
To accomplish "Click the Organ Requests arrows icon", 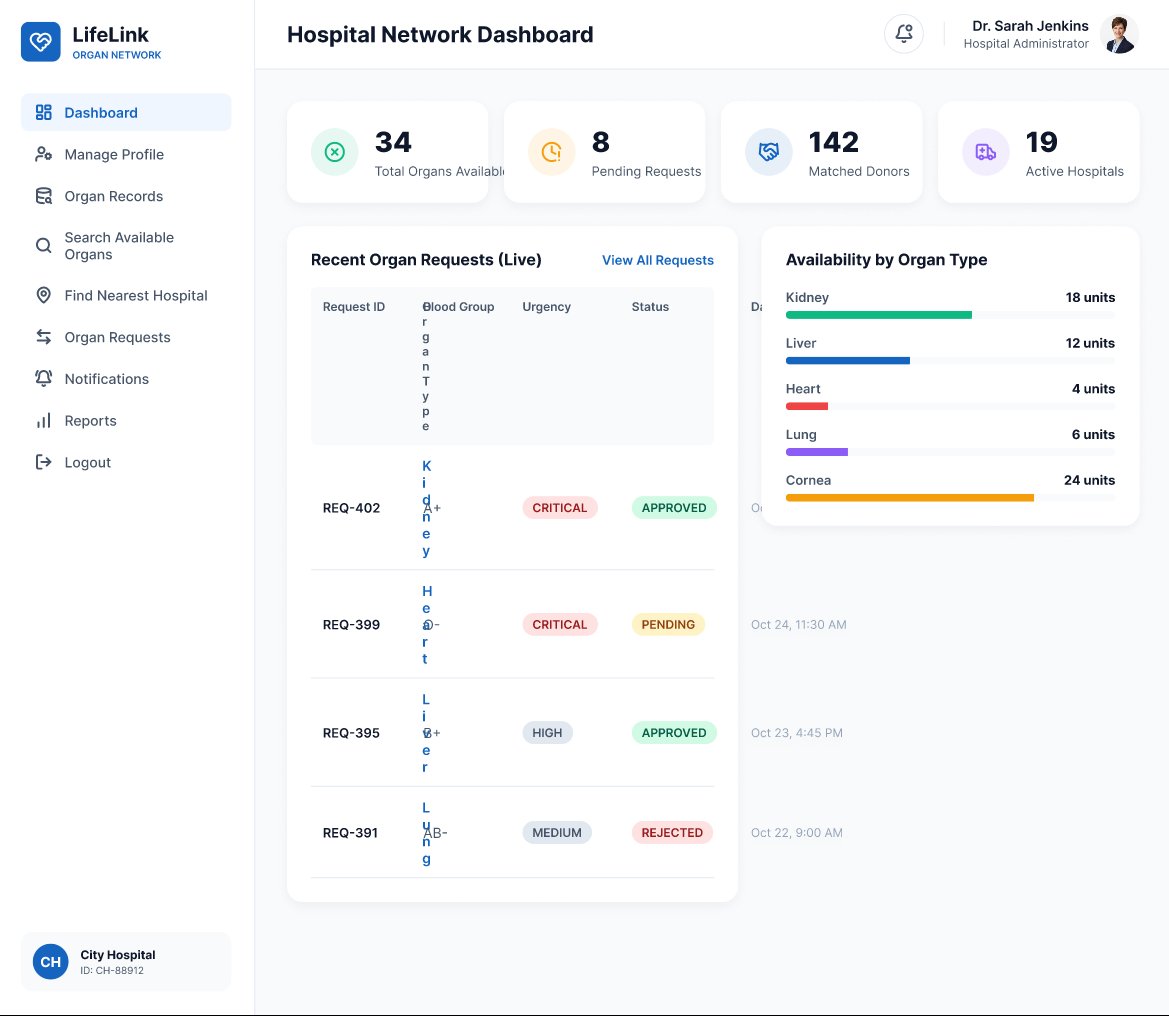I will 44,337.
